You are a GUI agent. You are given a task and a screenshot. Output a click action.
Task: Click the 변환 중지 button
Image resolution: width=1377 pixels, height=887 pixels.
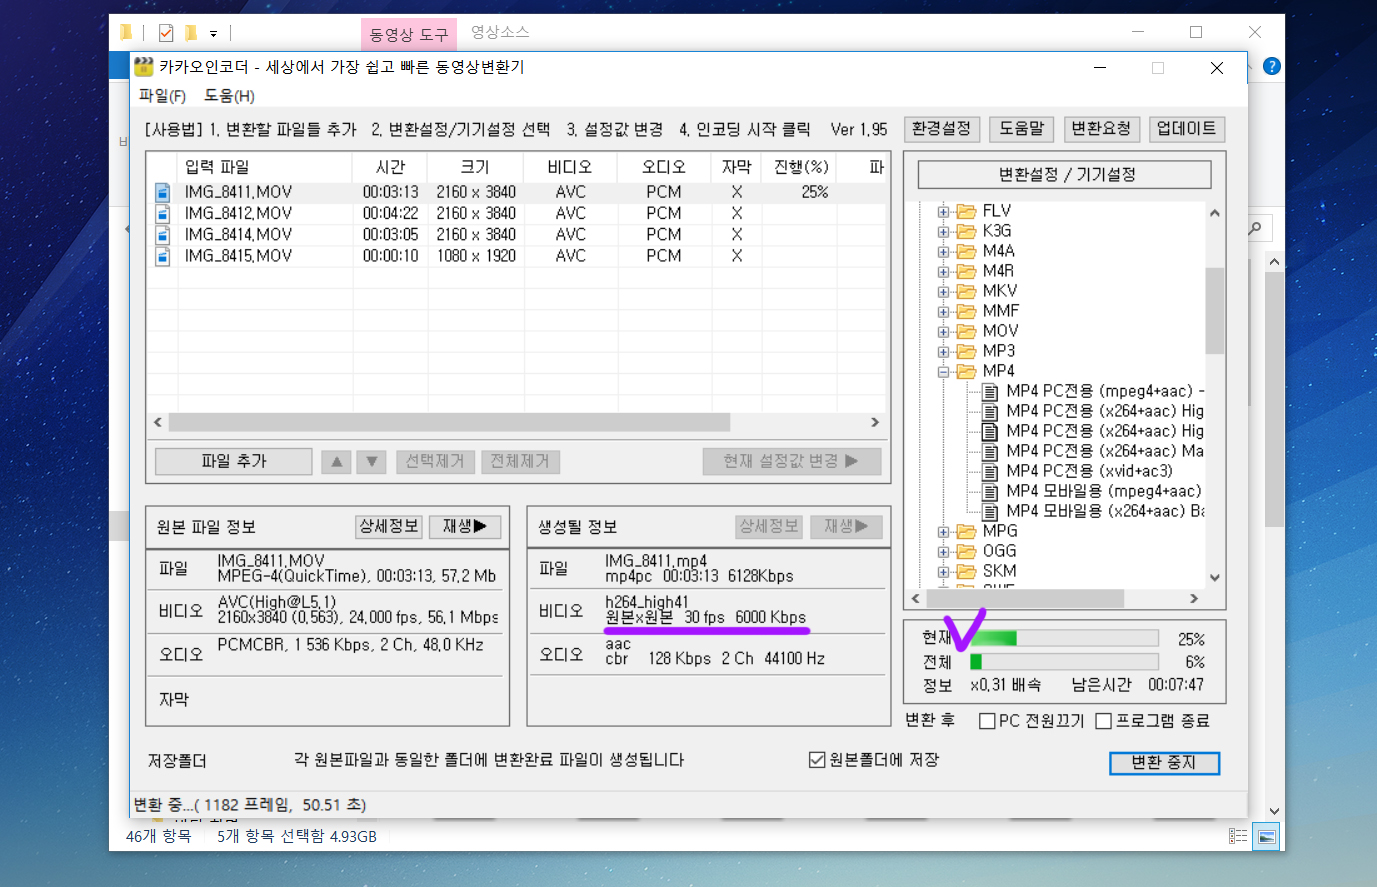[x=1164, y=763]
